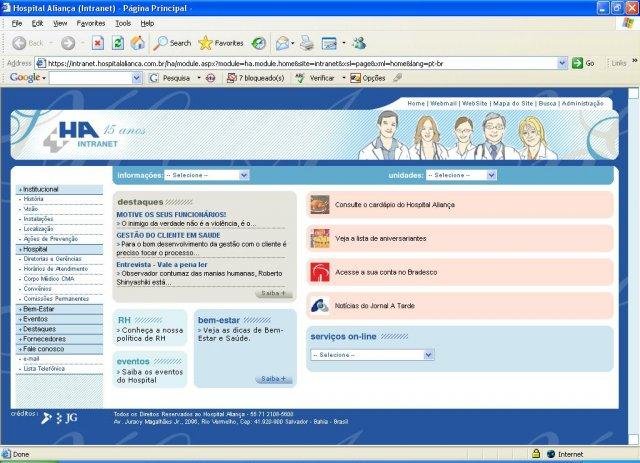
Task: Click the Links toolbar label
Action: tap(619, 63)
